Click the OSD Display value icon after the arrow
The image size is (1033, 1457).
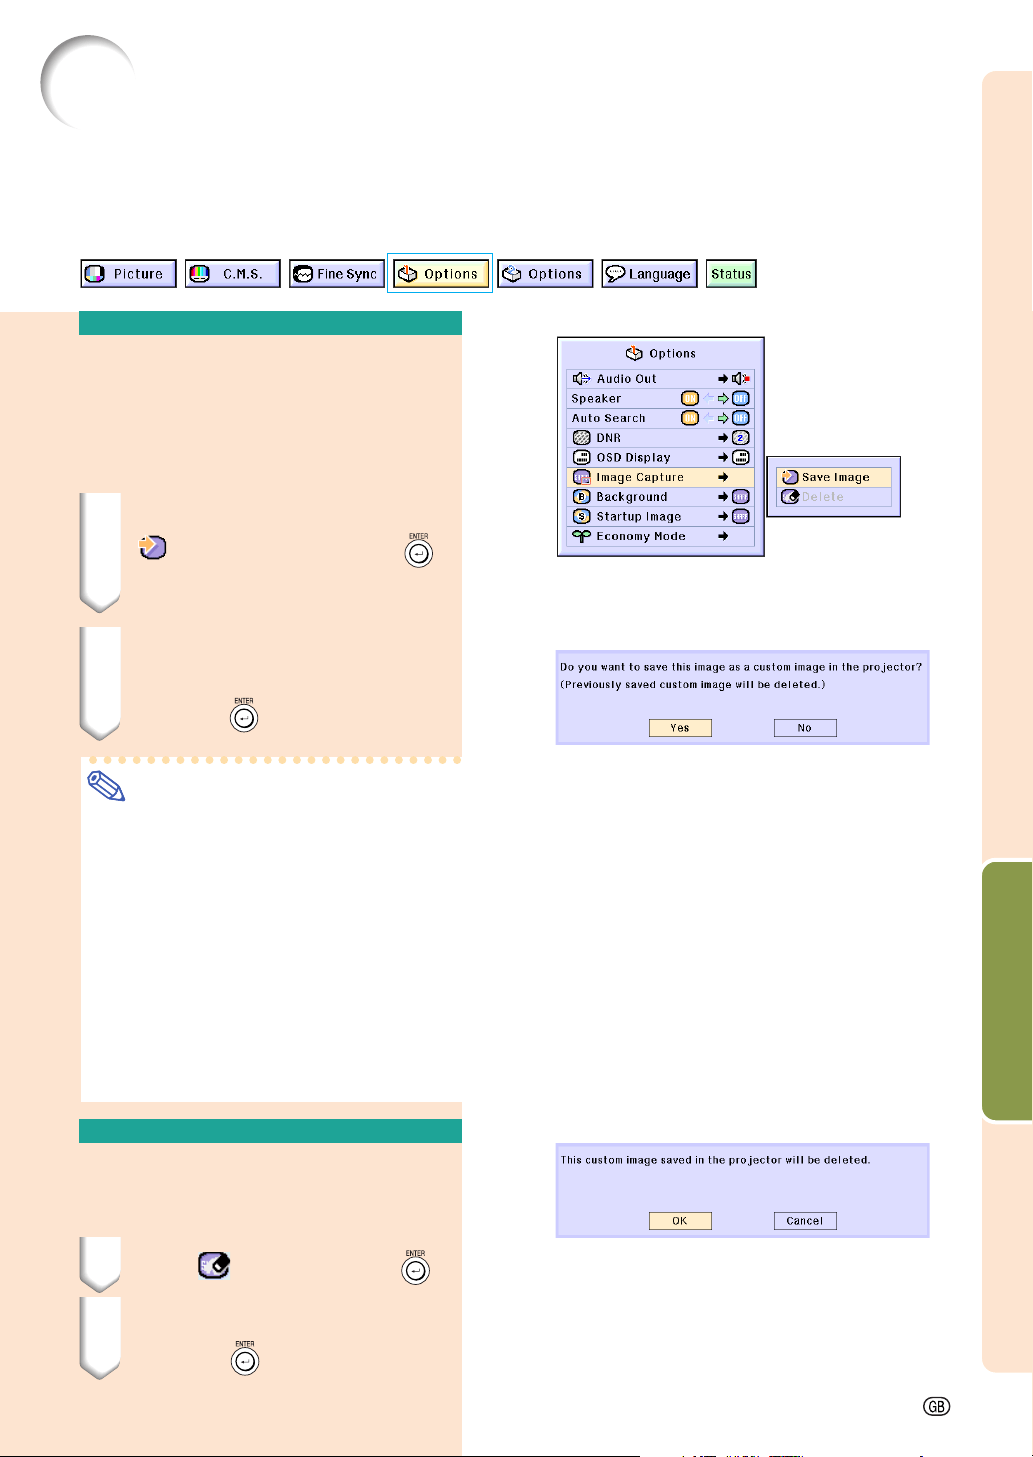[741, 457]
